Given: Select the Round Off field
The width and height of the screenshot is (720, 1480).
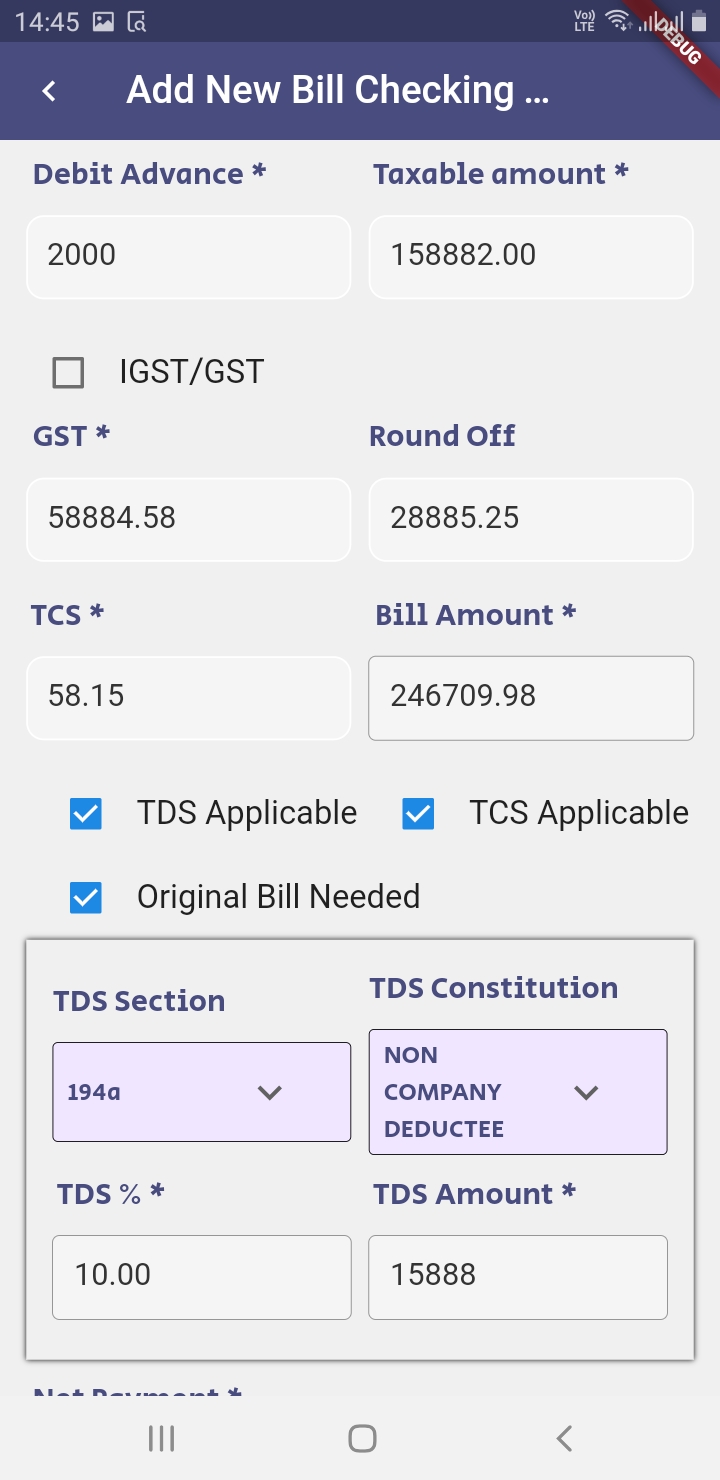Looking at the screenshot, I should 531,519.
